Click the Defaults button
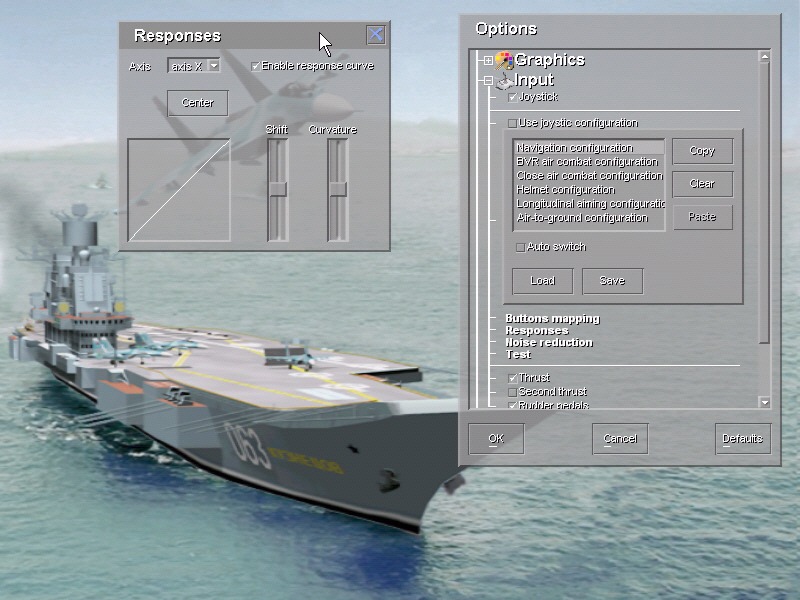 click(x=742, y=438)
